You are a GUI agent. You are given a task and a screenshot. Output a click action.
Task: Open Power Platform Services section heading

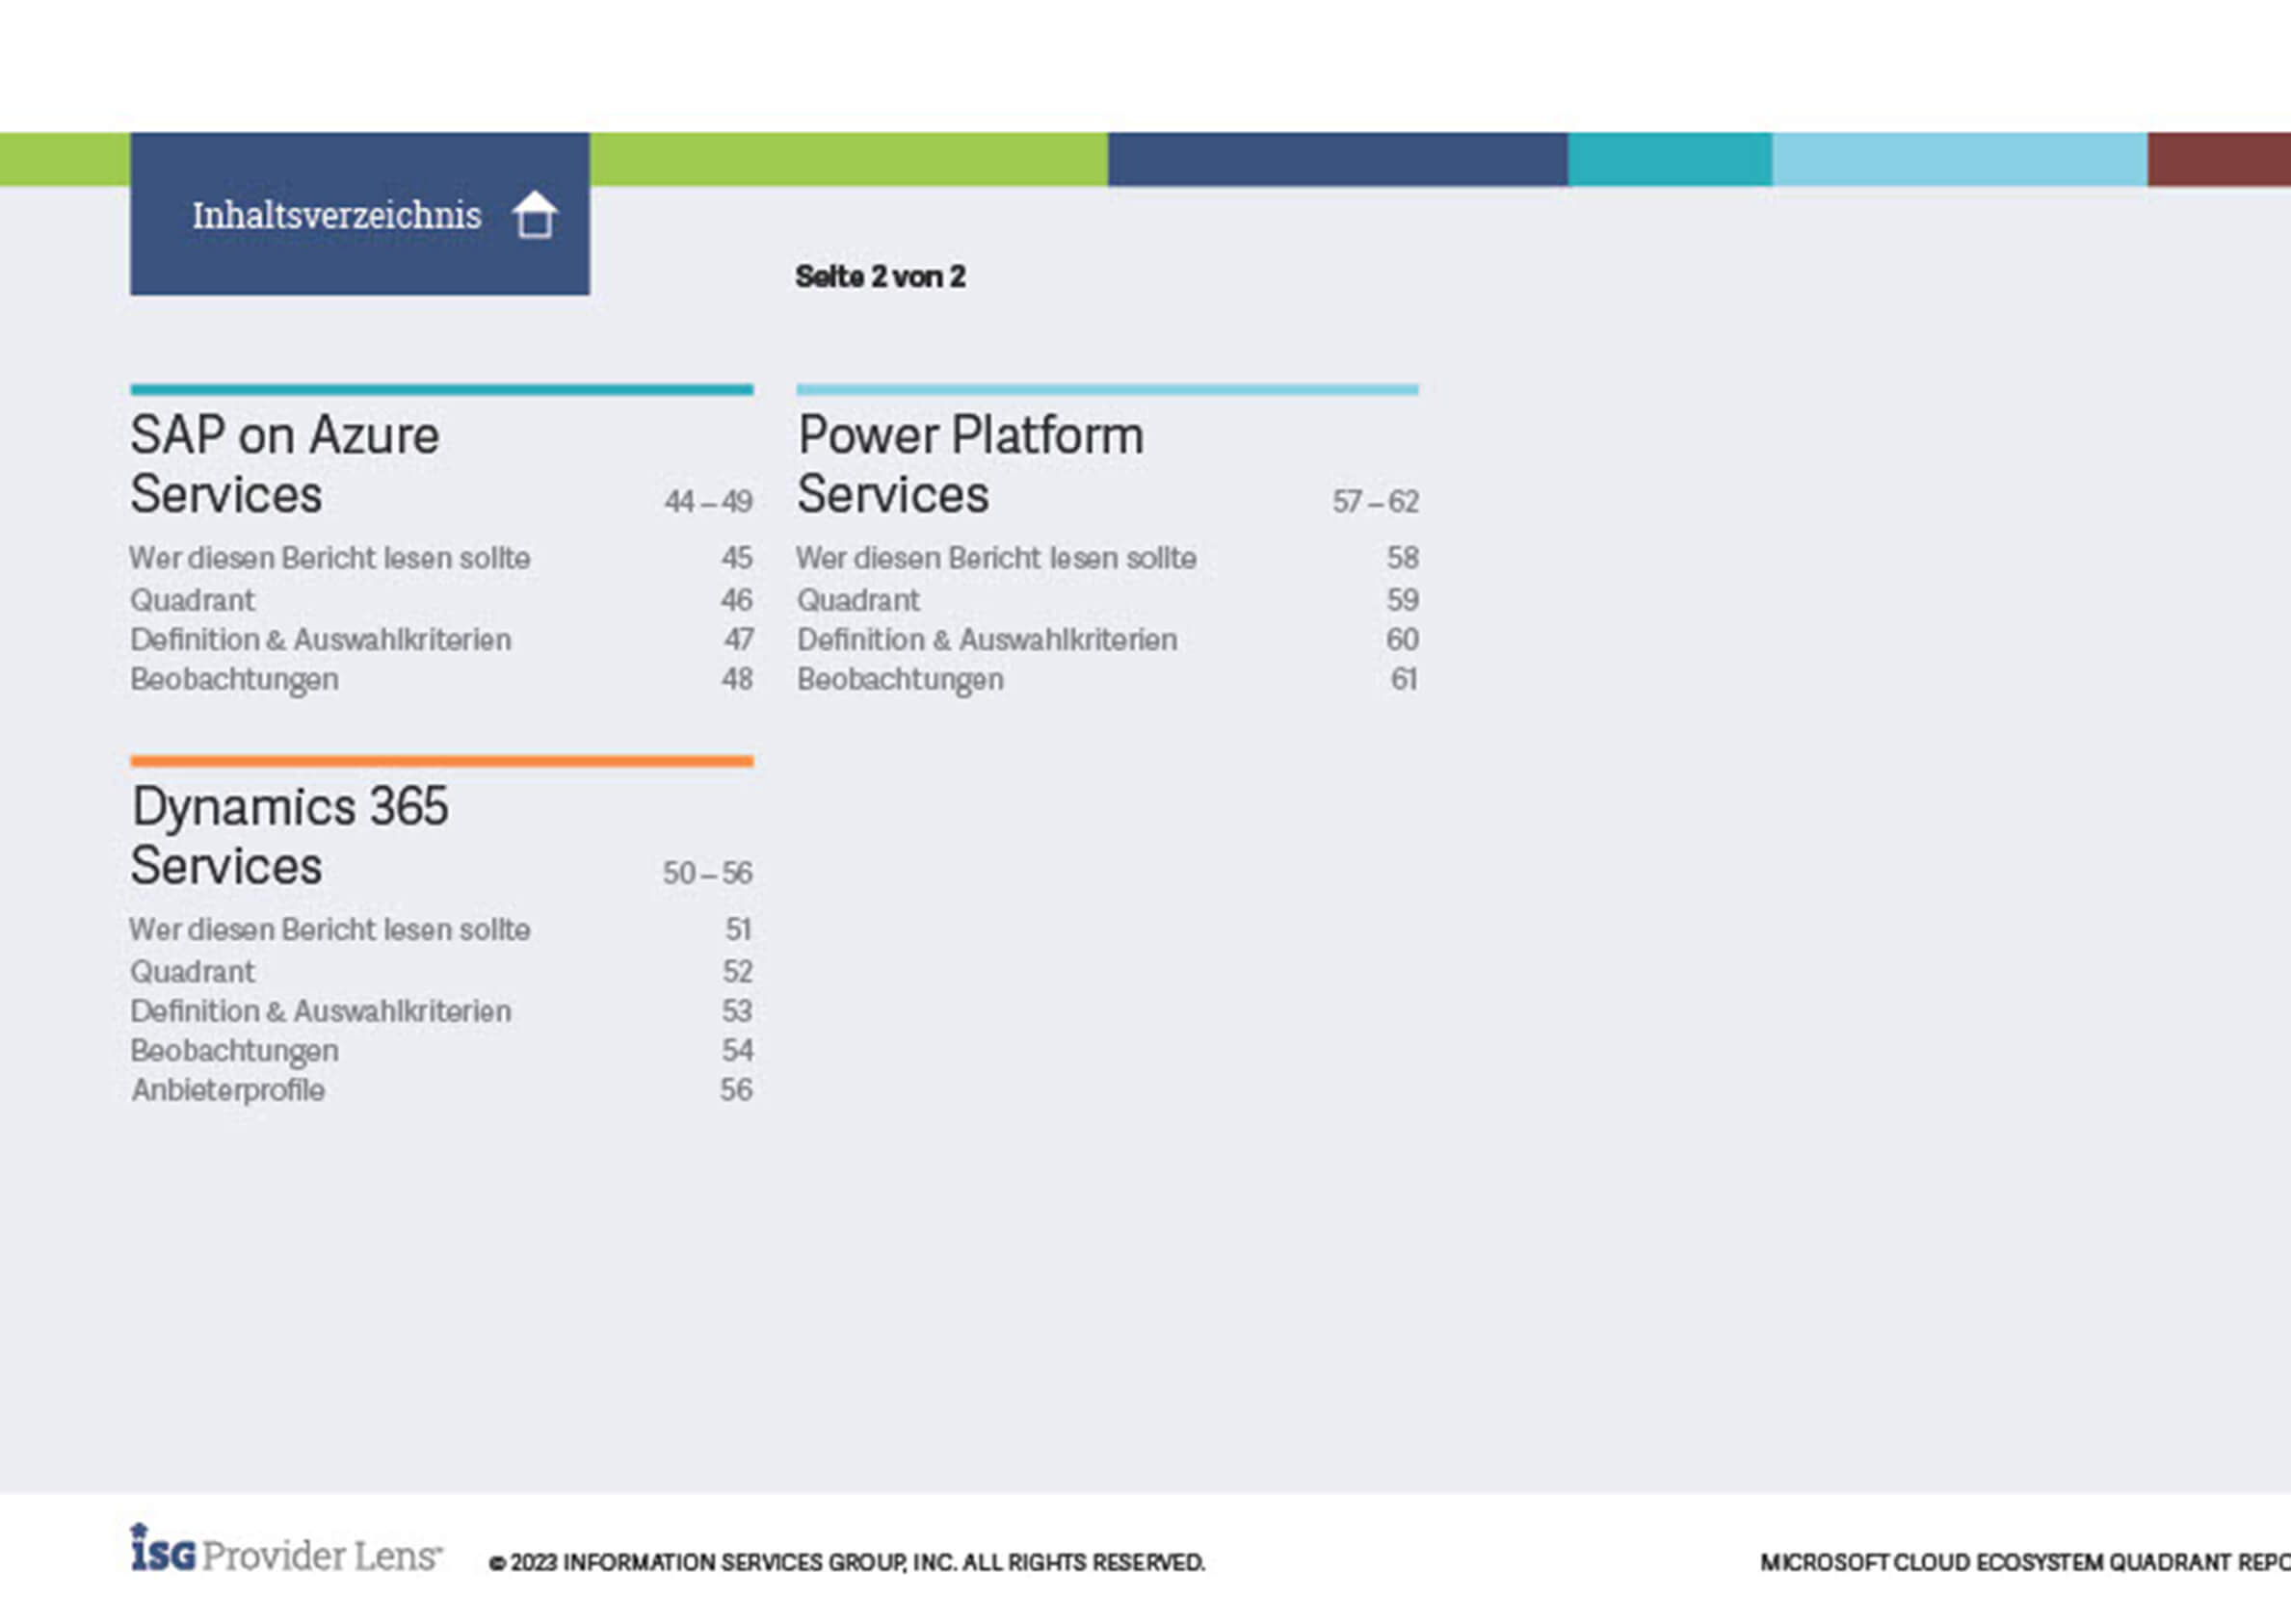pos(970,464)
